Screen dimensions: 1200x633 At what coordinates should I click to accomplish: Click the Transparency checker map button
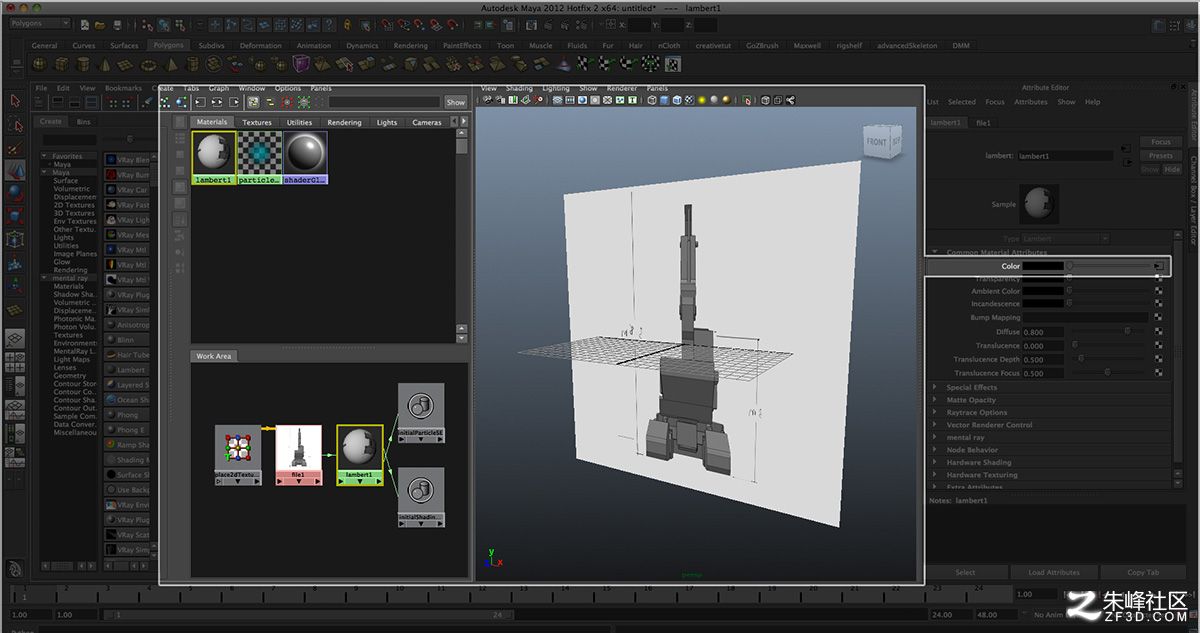point(1158,279)
